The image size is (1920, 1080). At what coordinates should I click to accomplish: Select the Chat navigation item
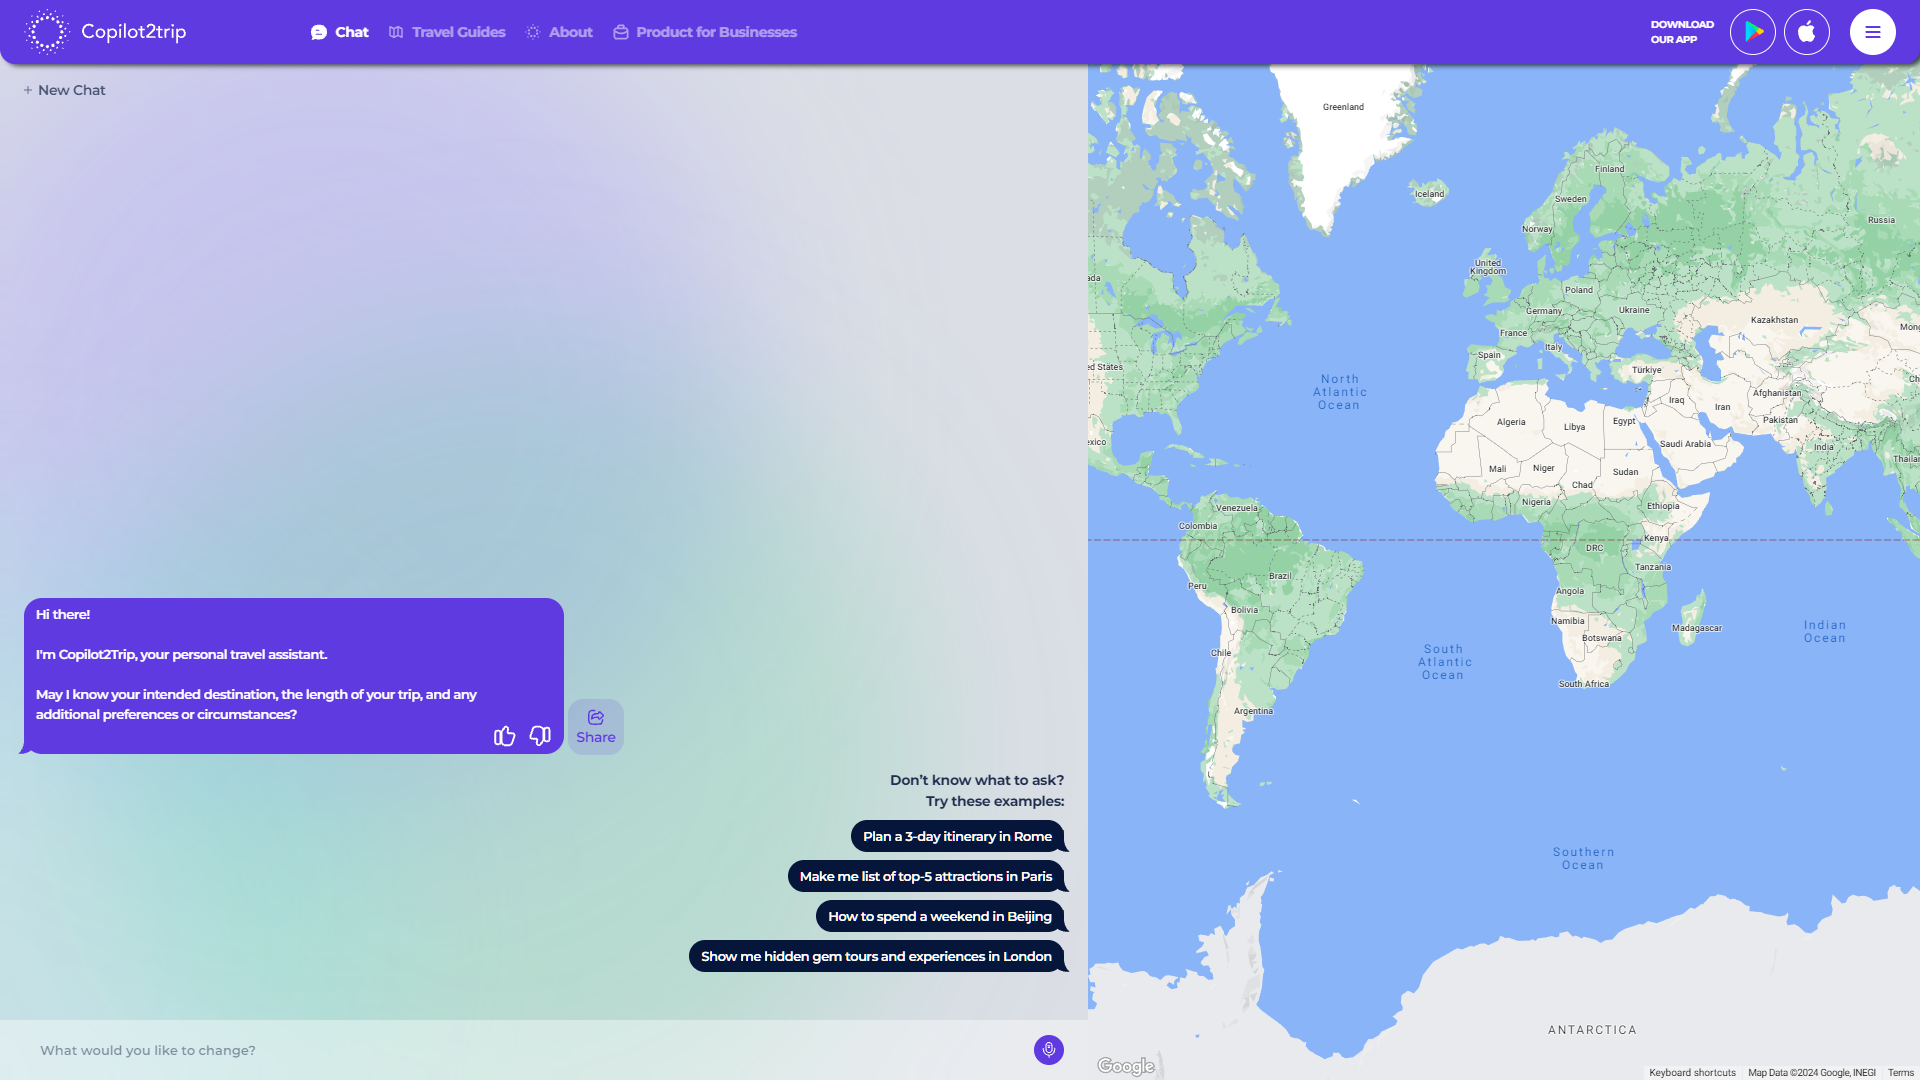tap(339, 31)
